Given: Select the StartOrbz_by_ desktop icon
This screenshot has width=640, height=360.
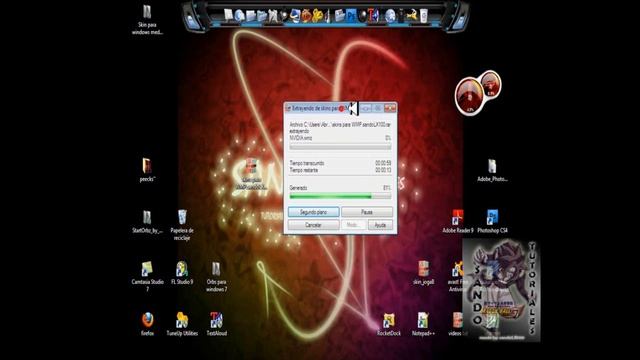Looking at the screenshot, I should (x=147, y=222).
